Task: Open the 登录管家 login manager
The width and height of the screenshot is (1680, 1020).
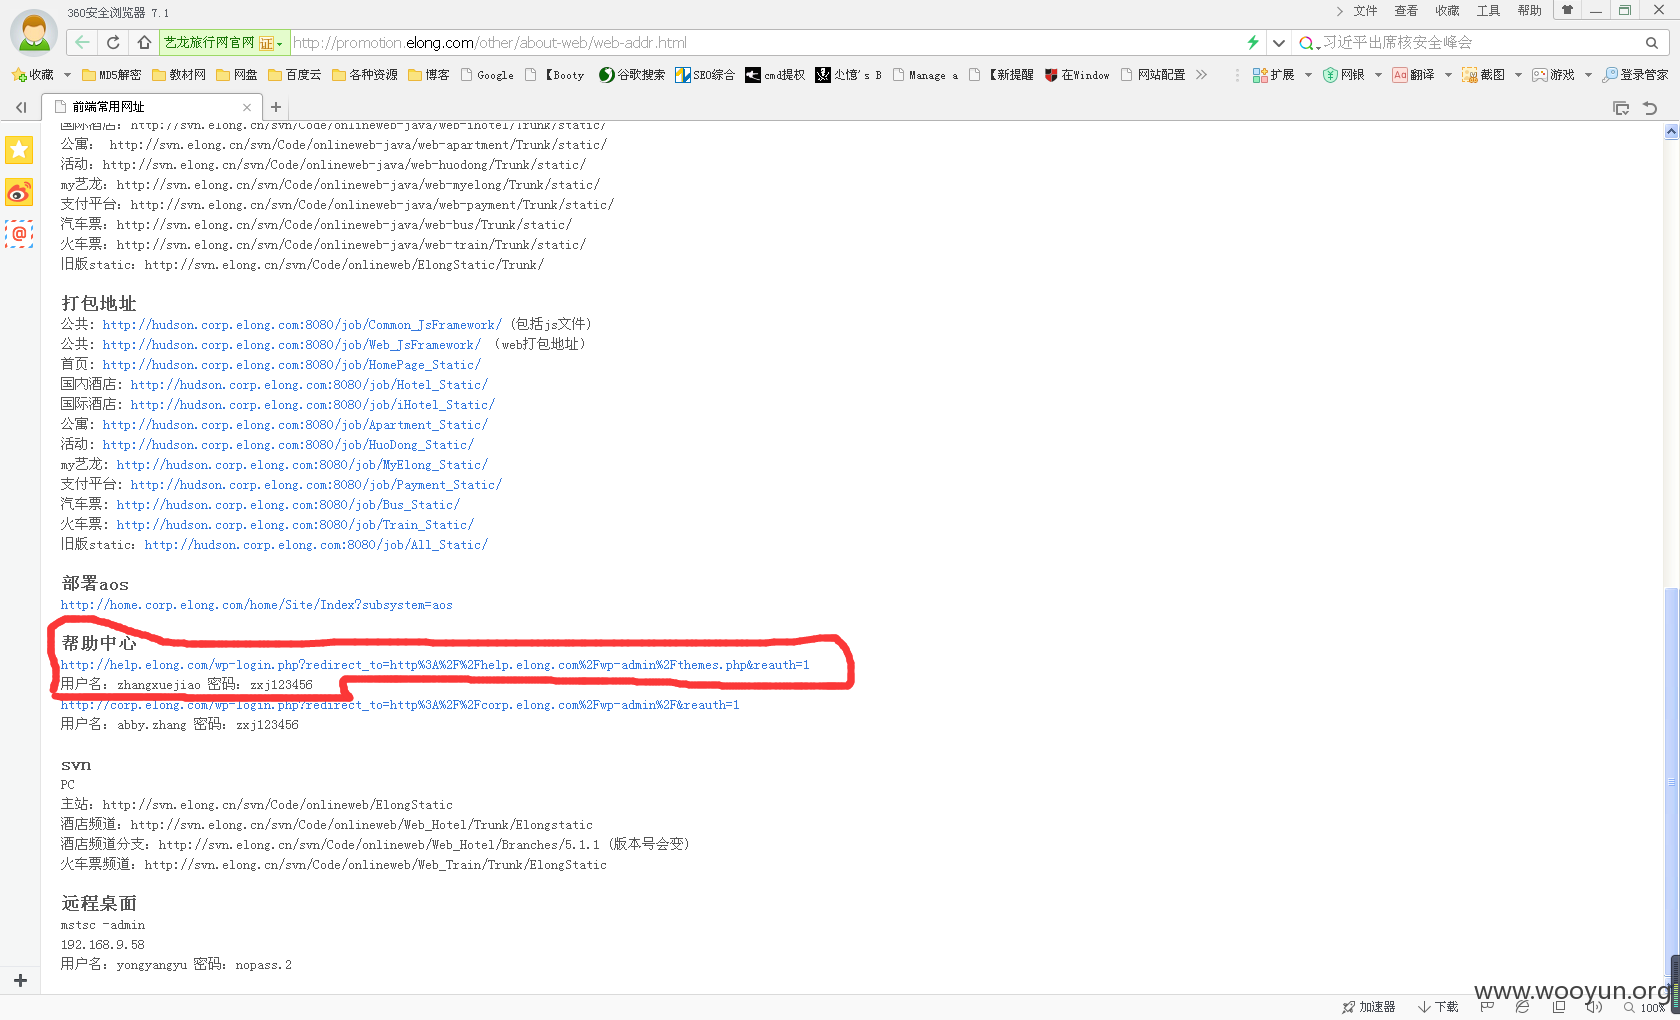Action: [x=1635, y=75]
